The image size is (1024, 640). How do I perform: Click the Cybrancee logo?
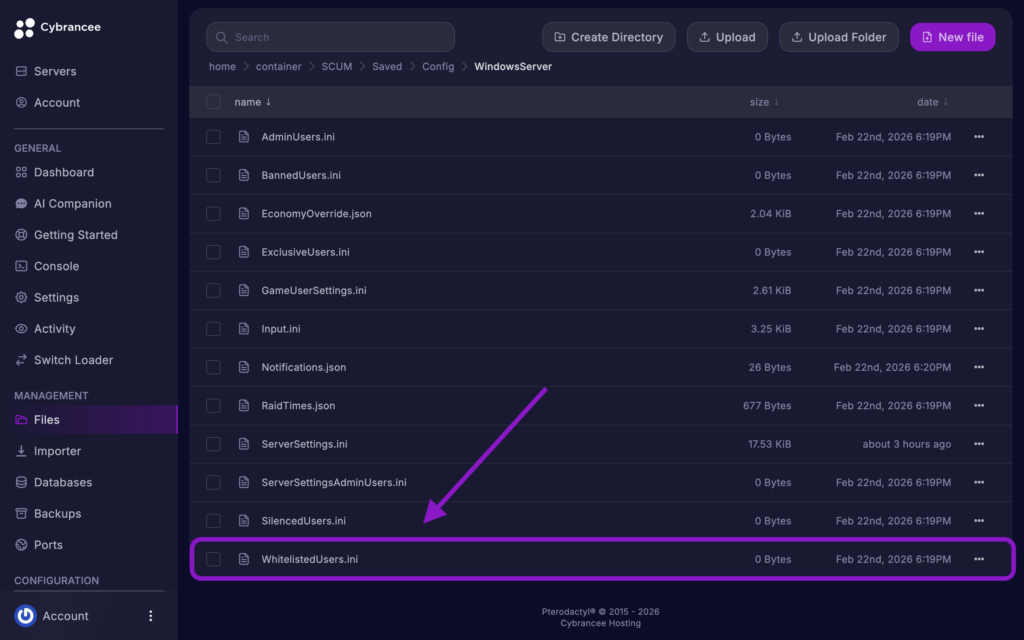57,27
